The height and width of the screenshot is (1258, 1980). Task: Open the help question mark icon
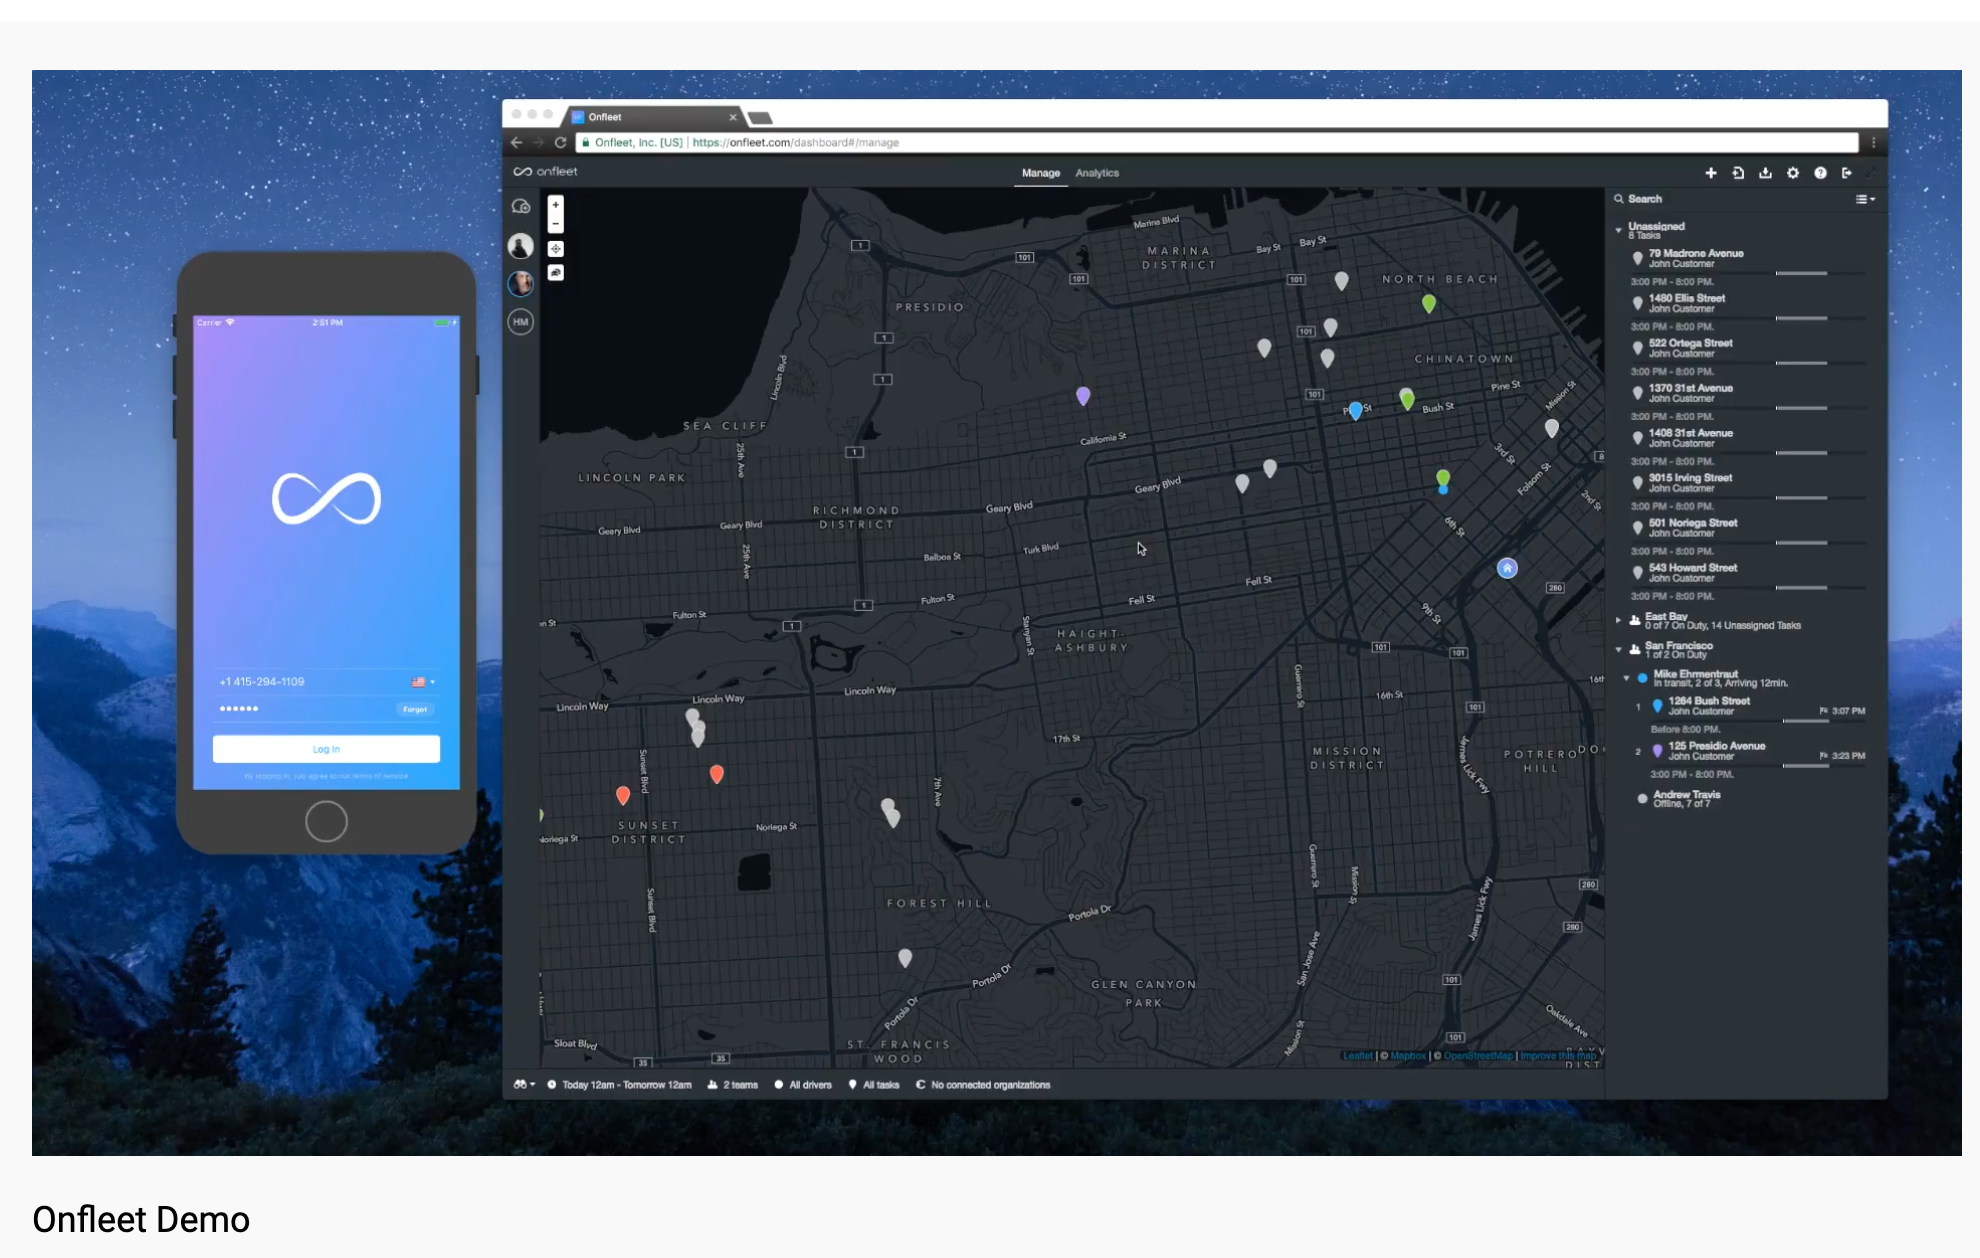click(1820, 173)
